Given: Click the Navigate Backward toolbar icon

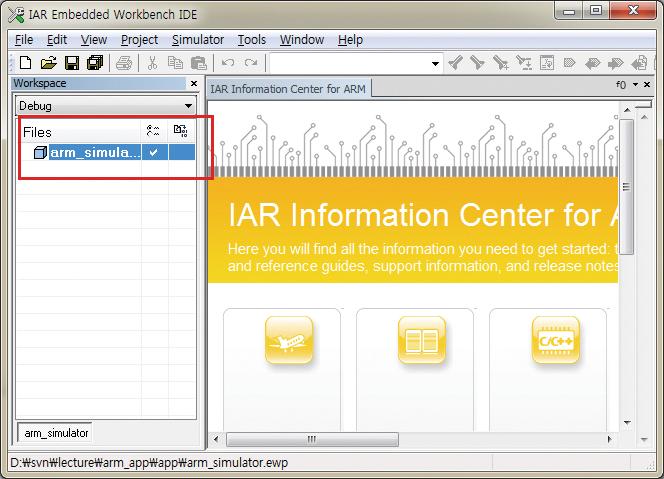Looking at the screenshot, I should (x=639, y=63).
